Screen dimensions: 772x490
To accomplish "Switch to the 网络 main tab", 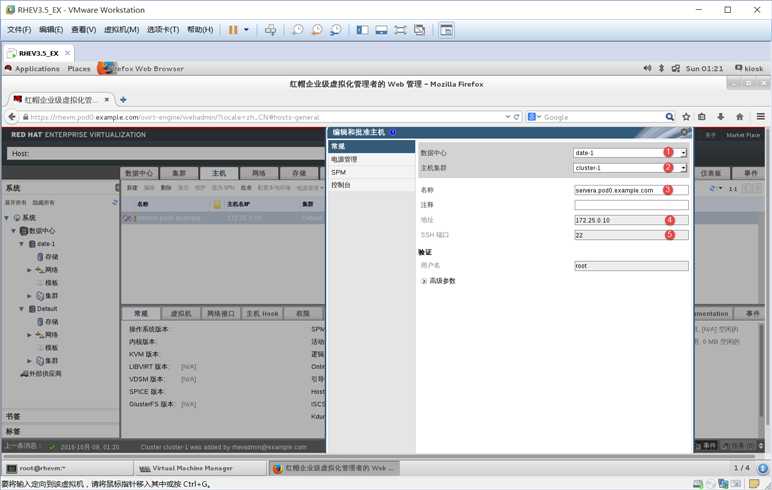I will [259, 173].
